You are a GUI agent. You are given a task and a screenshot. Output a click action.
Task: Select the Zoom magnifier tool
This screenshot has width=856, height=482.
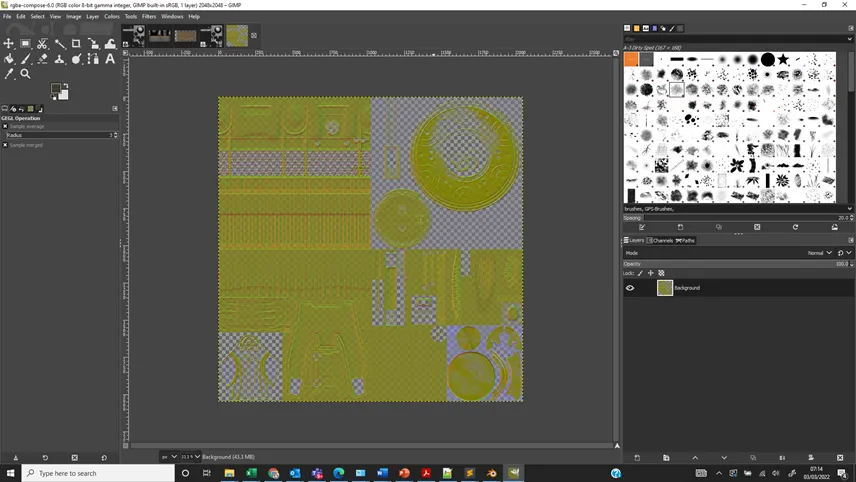pos(25,74)
